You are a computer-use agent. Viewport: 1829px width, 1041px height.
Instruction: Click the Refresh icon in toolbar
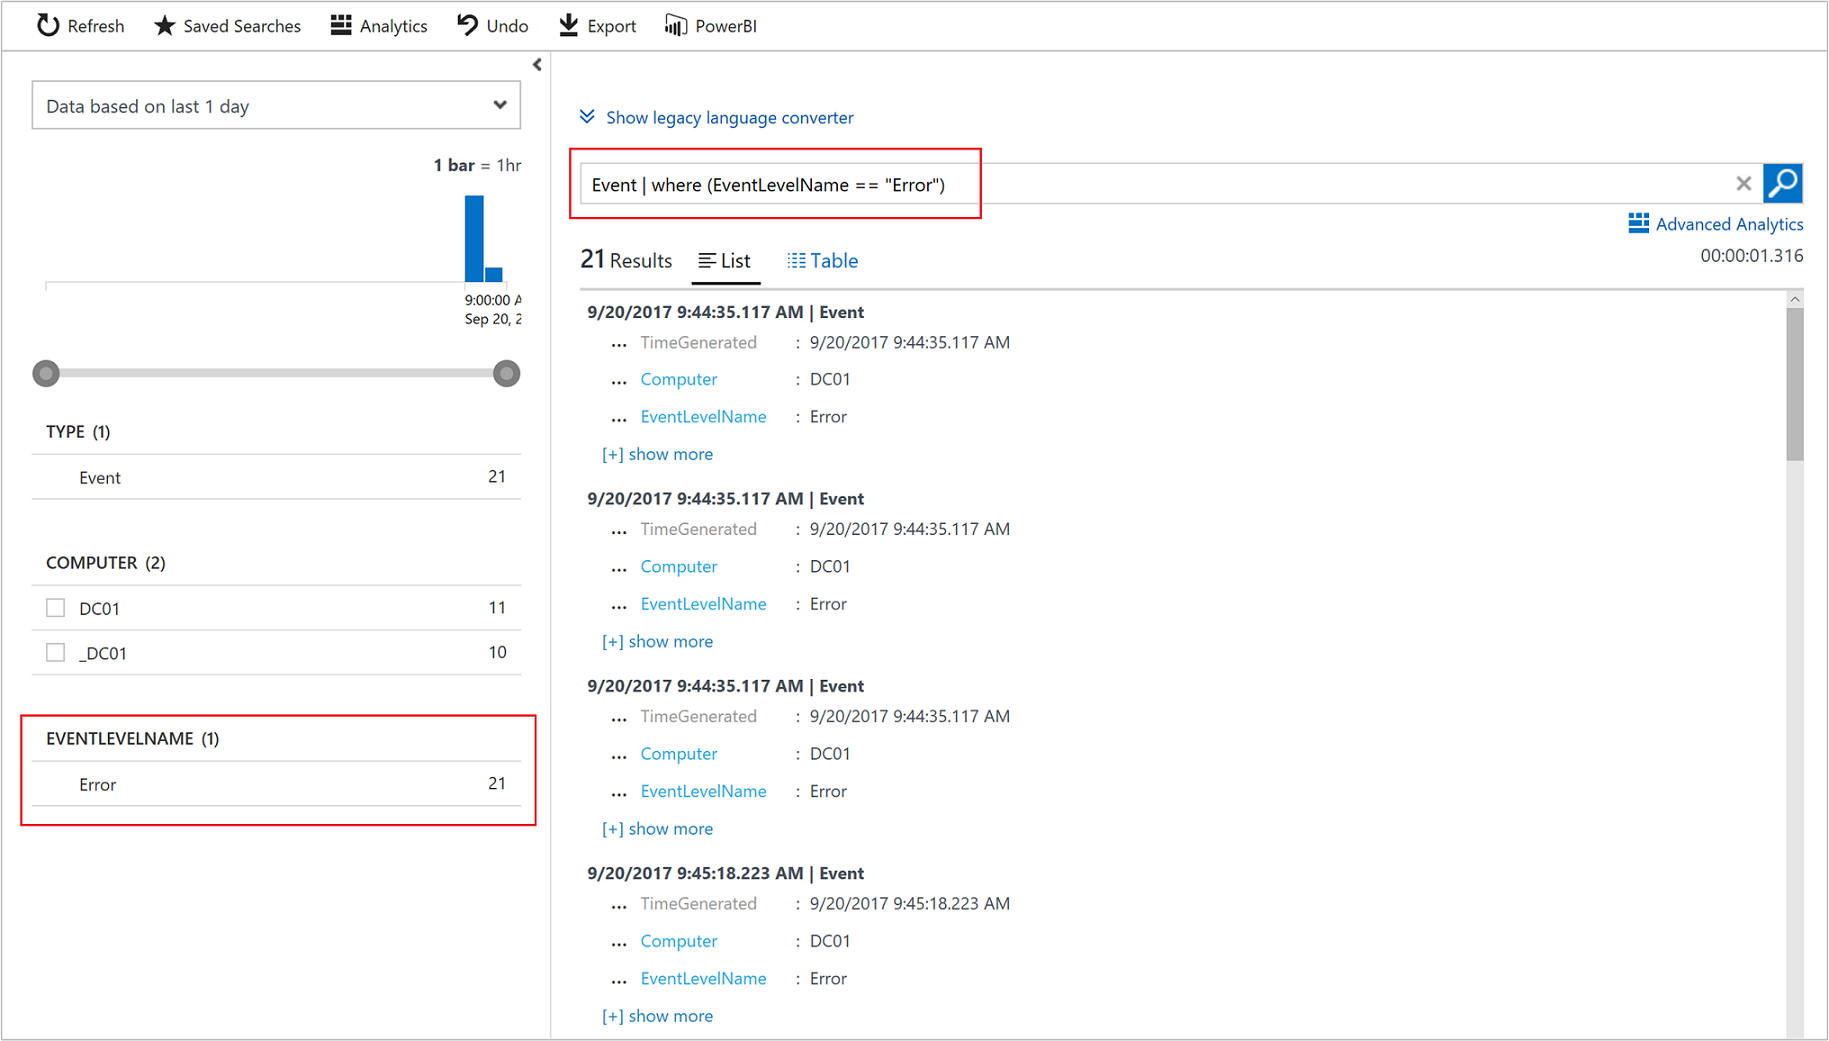coord(48,25)
